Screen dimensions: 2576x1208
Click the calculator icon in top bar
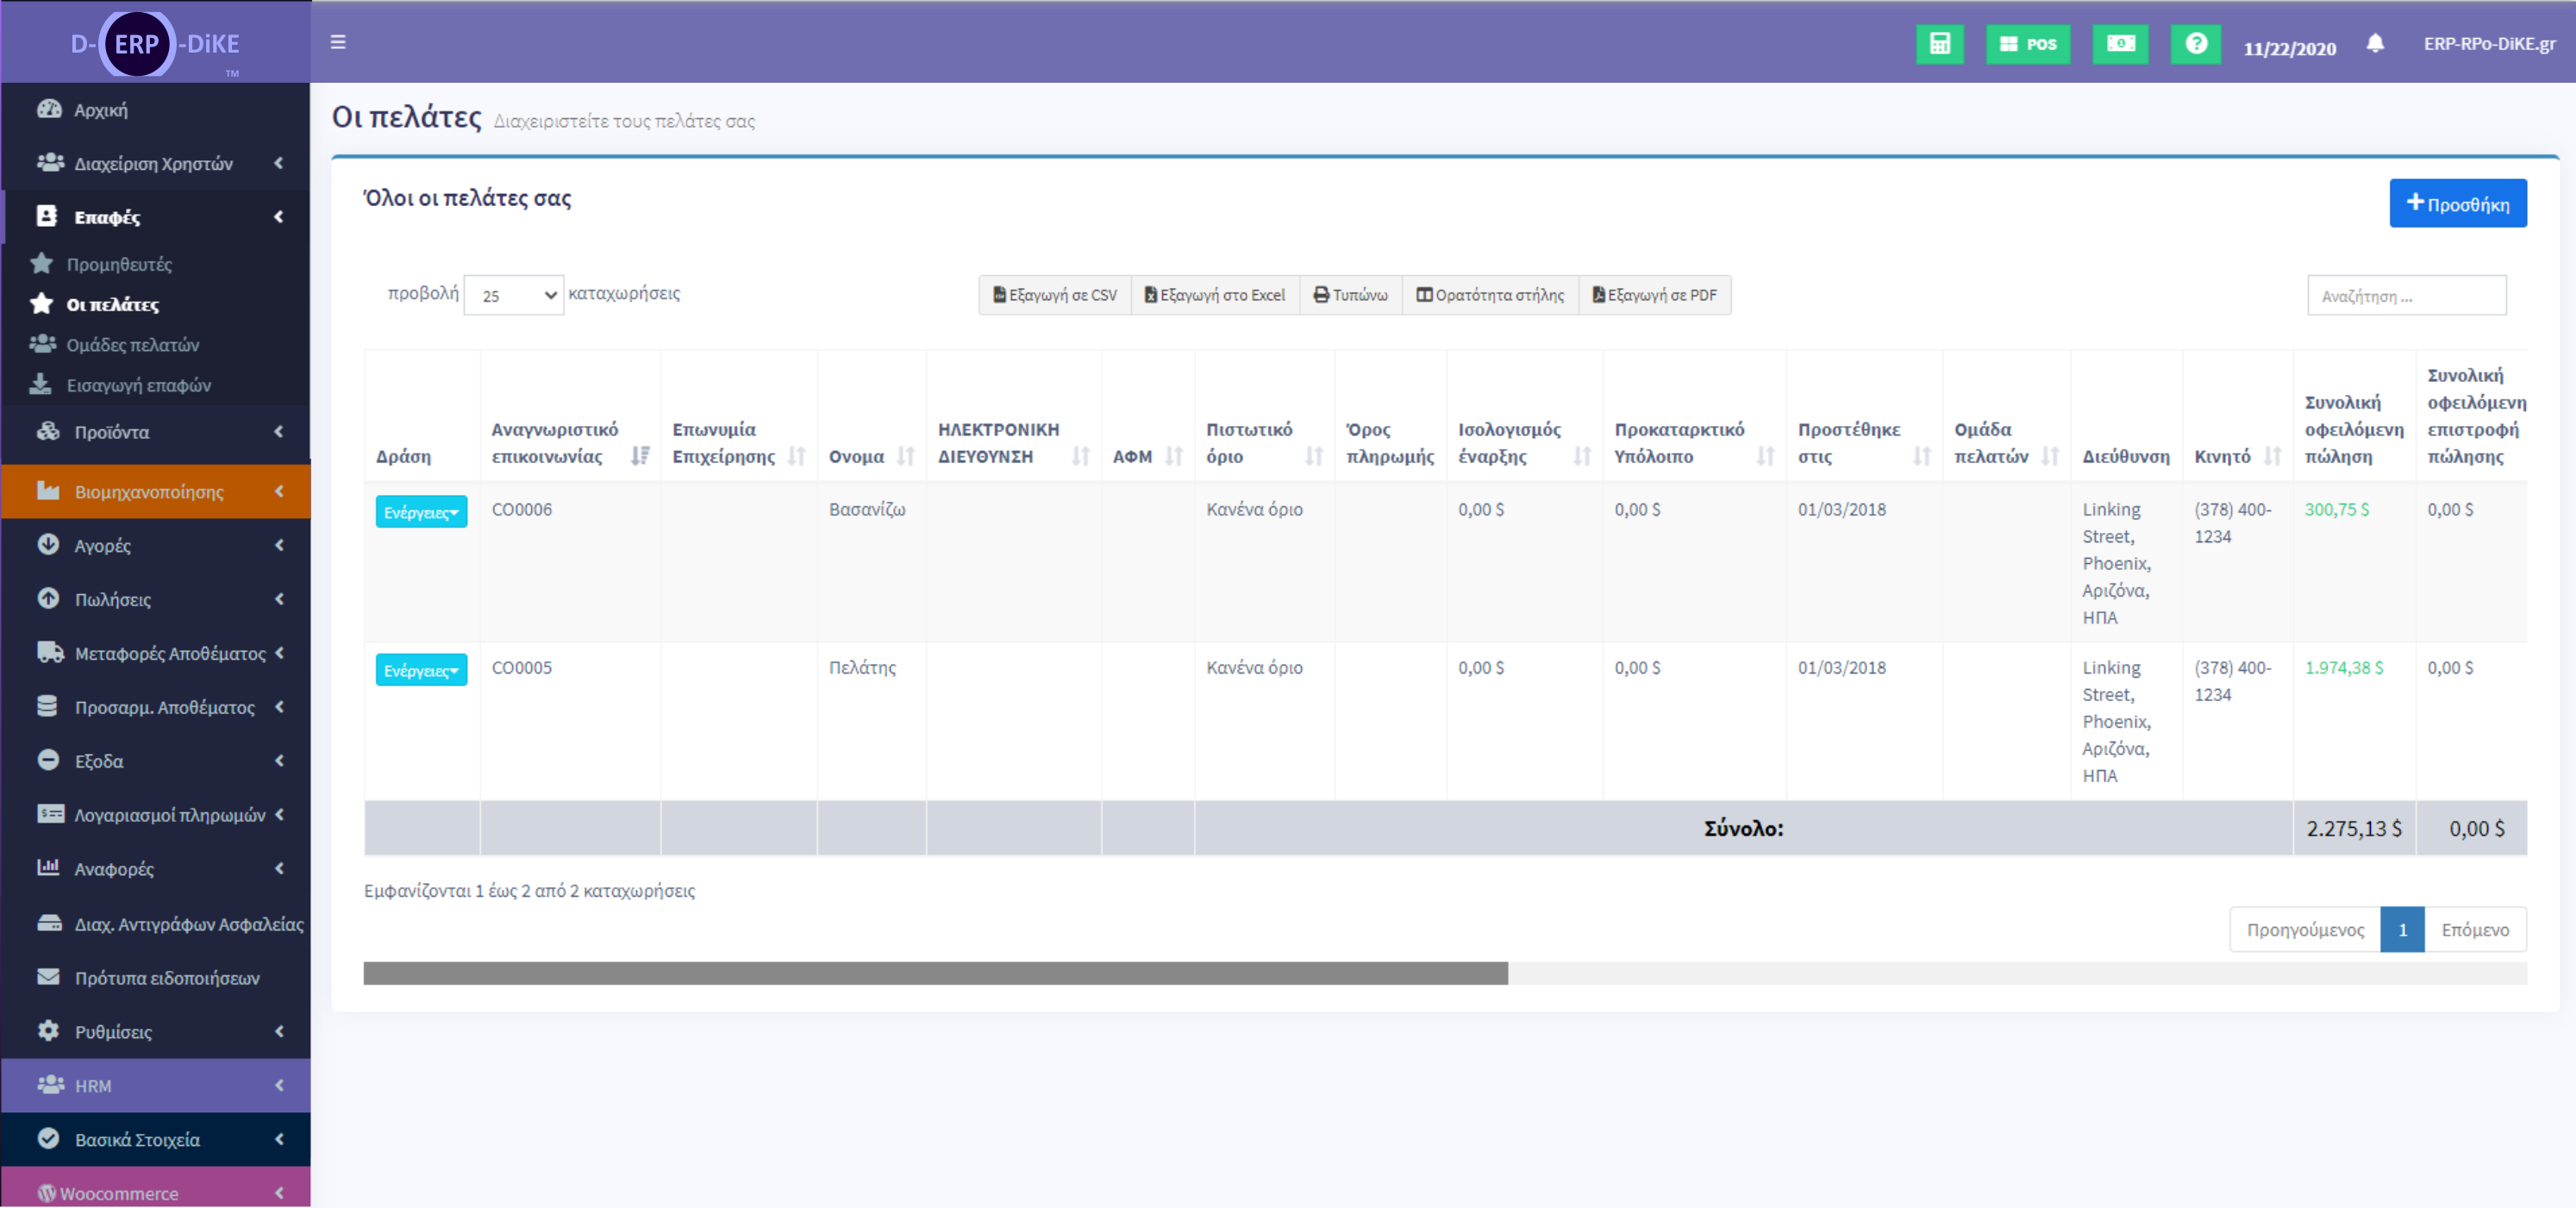[1939, 44]
